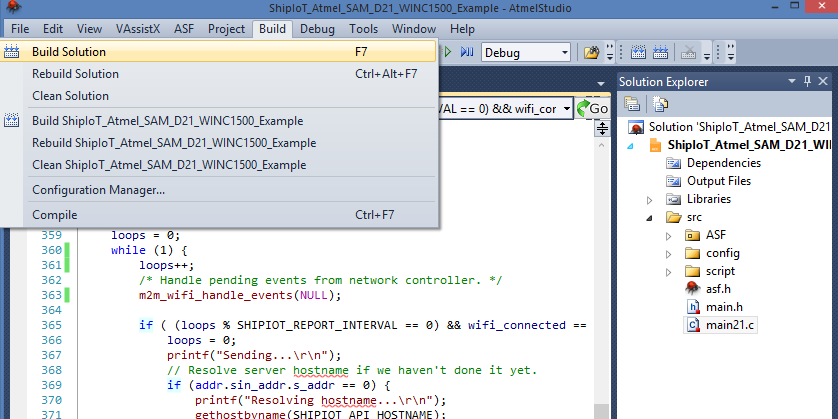
Task: Click the config folder icon
Action: click(692, 253)
